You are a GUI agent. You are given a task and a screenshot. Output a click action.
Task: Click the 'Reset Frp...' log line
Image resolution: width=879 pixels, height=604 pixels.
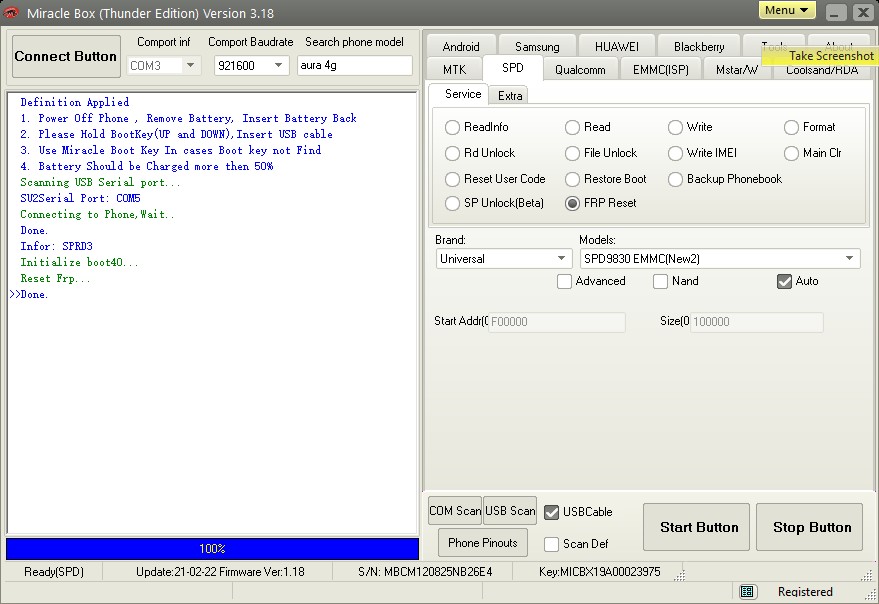(55, 279)
